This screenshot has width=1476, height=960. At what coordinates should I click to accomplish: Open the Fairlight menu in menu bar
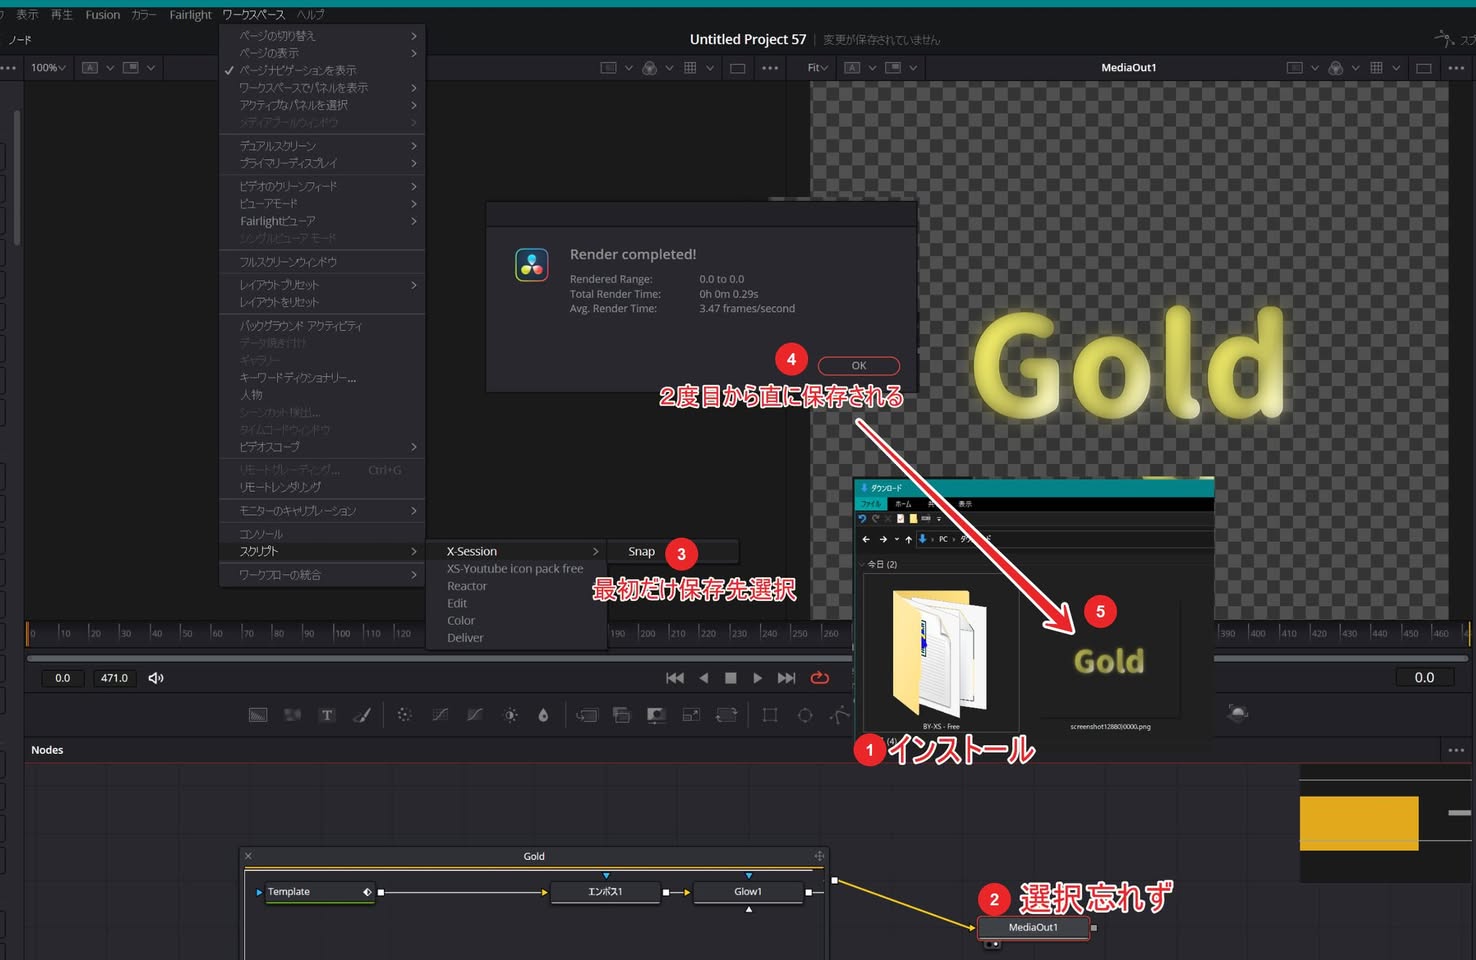tap(190, 15)
